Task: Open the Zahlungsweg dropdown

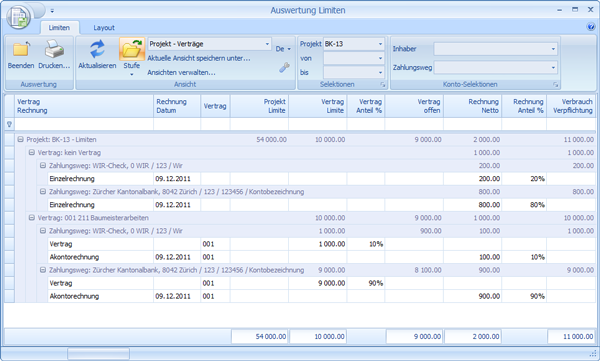Action: point(553,68)
